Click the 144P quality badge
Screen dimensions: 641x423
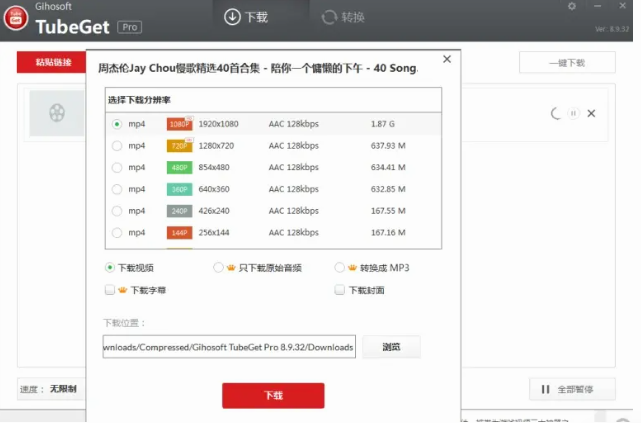tap(179, 233)
